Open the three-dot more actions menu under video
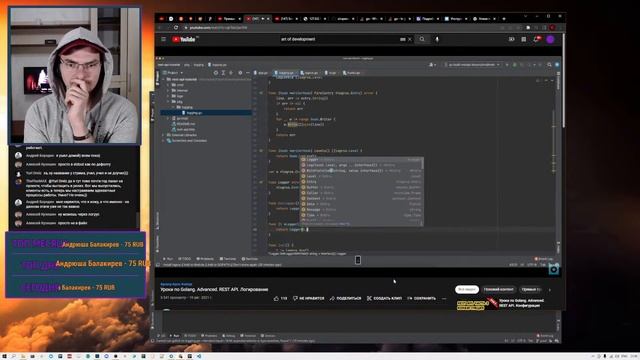Image resolution: width=640 pixels, height=360 pixels. (x=444, y=298)
